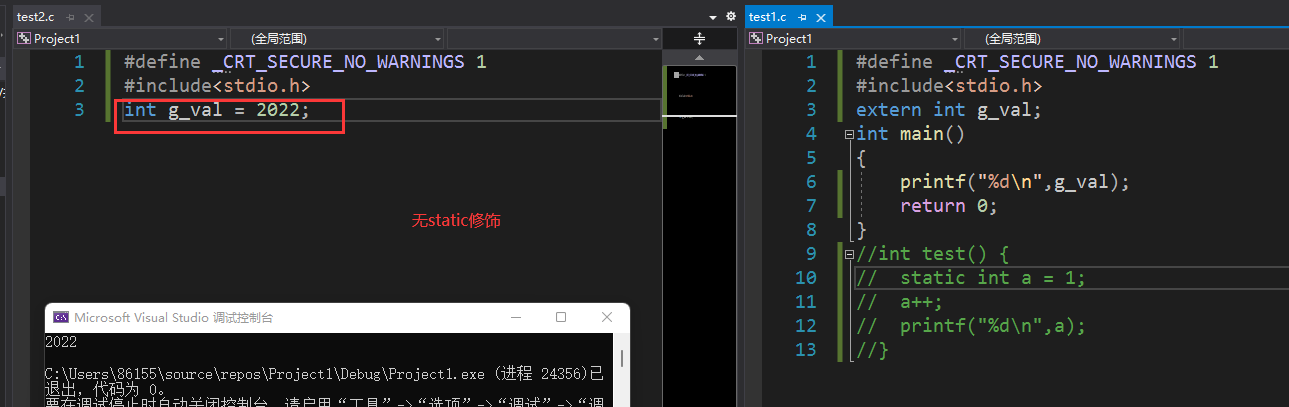The height and width of the screenshot is (407, 1289).
Task: Click the '2022' output in debug console
Action: coord(63,342)
